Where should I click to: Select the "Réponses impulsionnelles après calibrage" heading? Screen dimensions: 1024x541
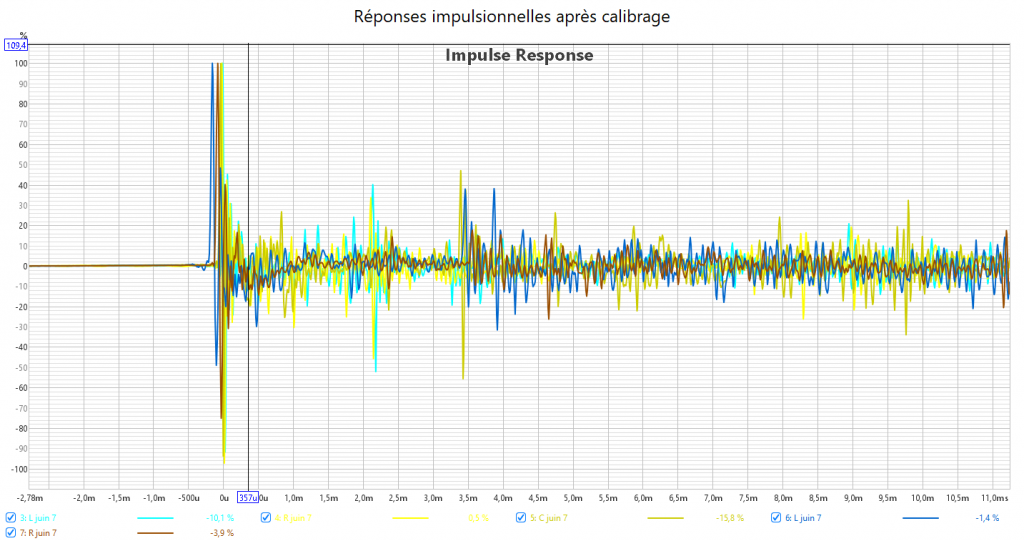click(x=512, y=17)
